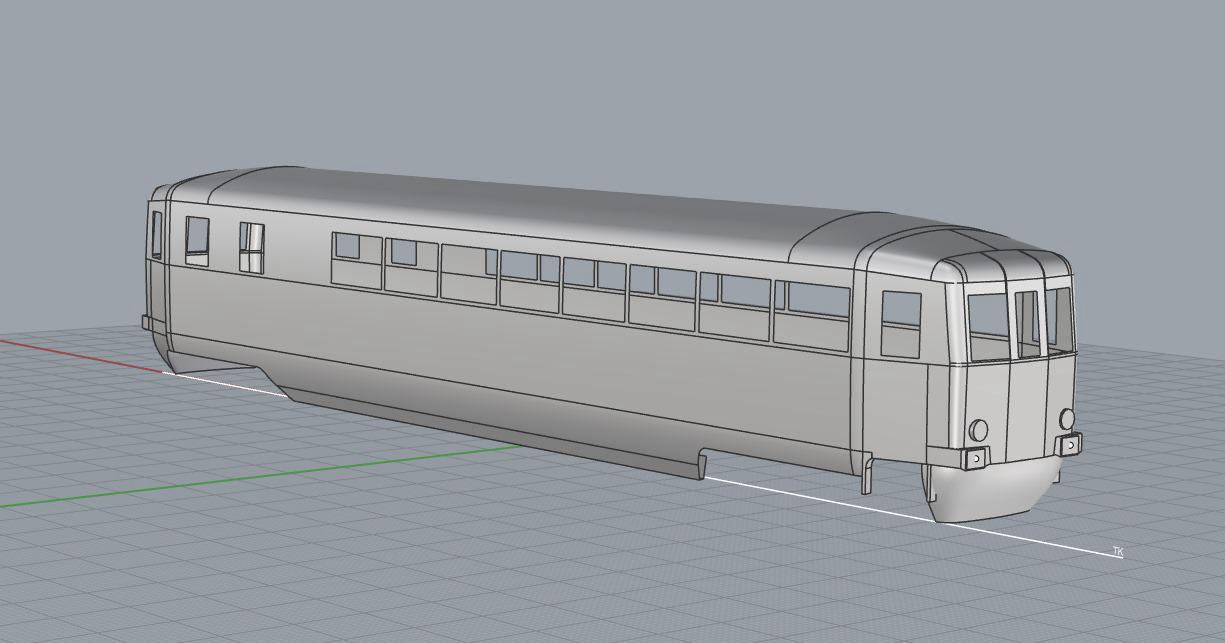Image resolution: width=1225 pixels, height=643 pixels.
Task: Select the second rear side window with cross divider
Action: [x=251, y=247]
